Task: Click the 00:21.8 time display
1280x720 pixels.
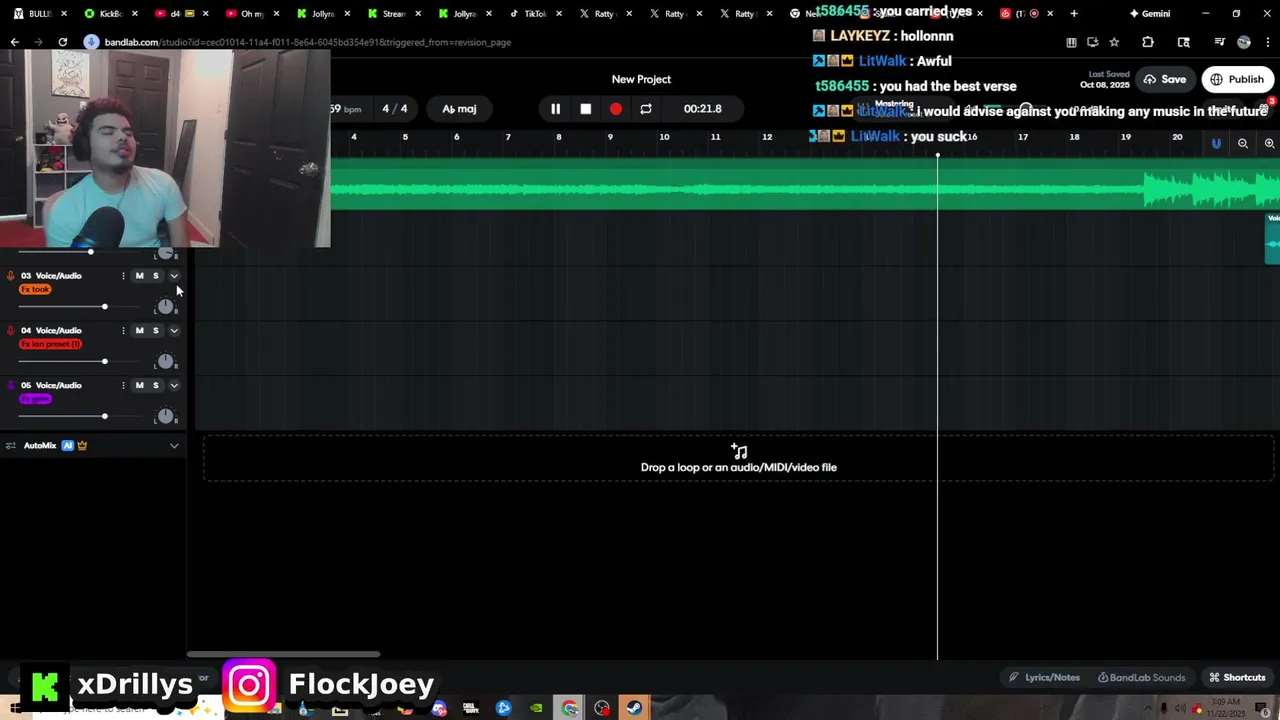Action: pos(702,109)
